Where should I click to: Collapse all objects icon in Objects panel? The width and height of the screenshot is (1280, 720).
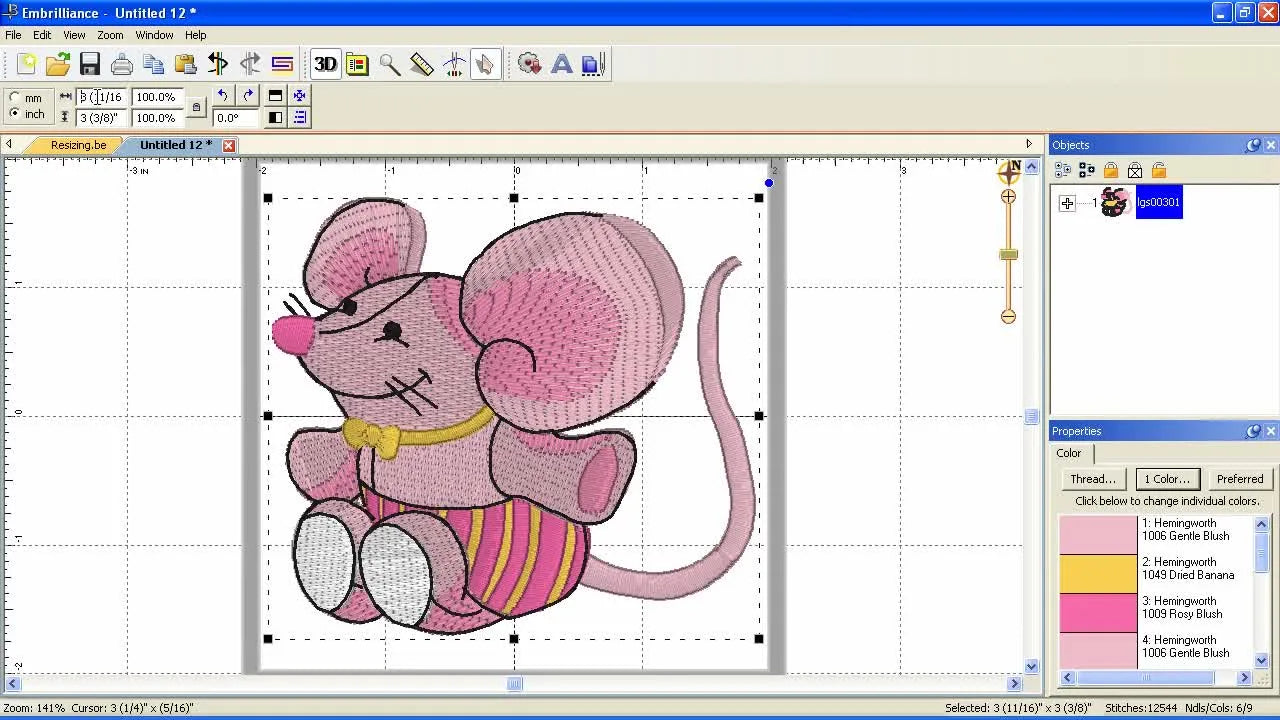(1087, 171)
